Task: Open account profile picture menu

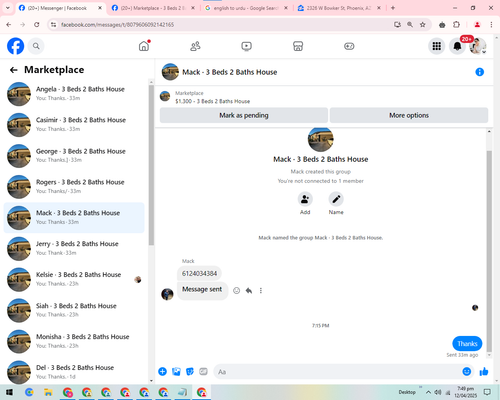Action: [478, 46]
